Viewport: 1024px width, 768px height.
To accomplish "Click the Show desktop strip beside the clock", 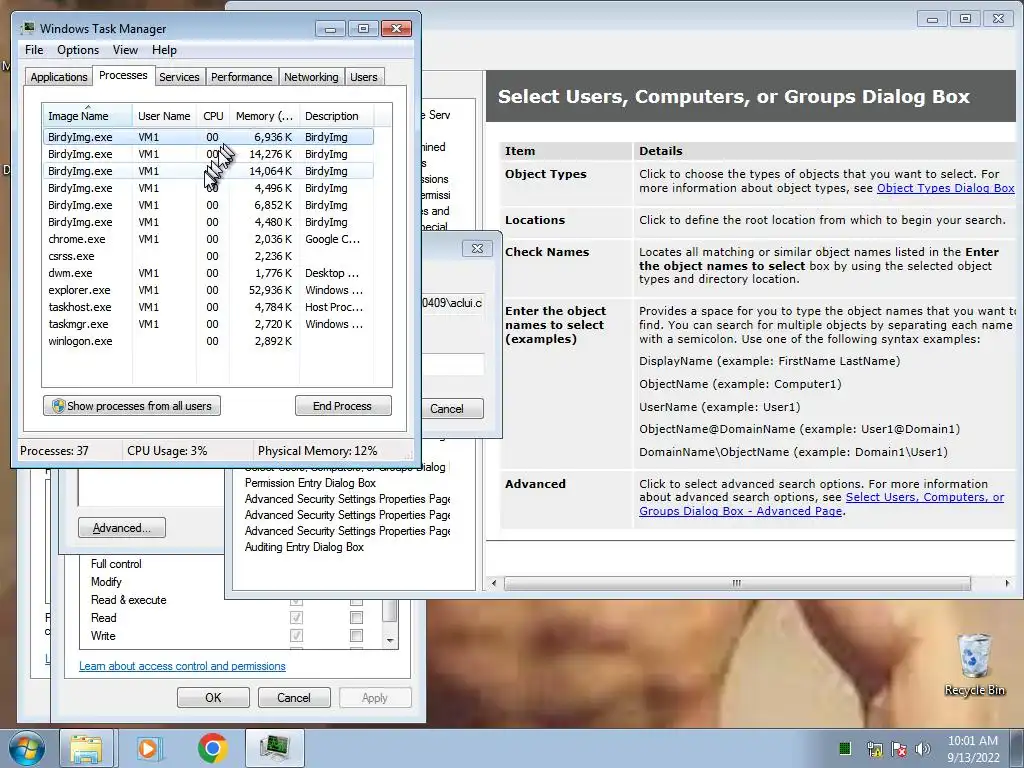I will coord(1019,748).
